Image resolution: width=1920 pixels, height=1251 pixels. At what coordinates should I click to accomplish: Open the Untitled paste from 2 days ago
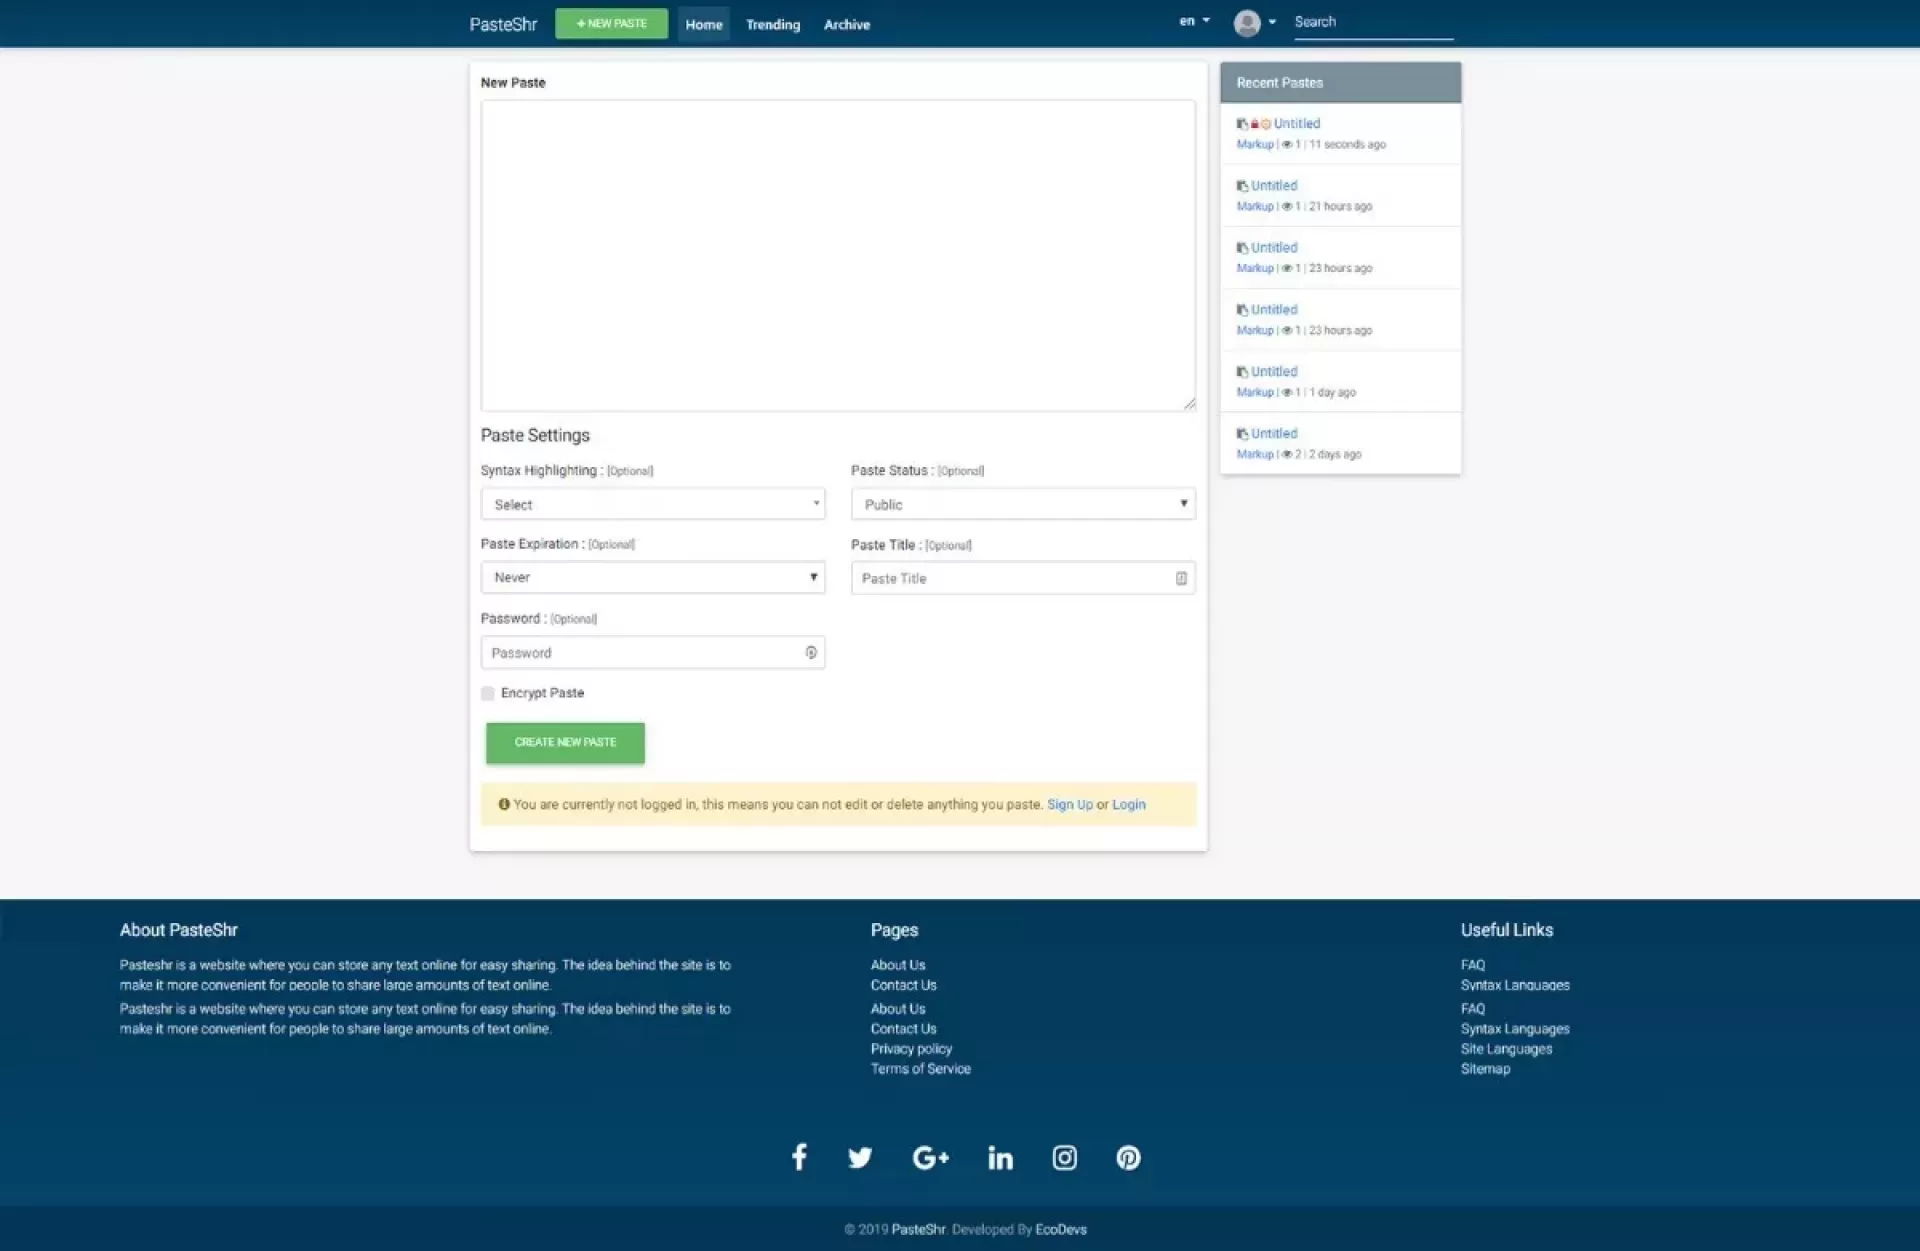pyautogui.click(x=1274, y=434)
